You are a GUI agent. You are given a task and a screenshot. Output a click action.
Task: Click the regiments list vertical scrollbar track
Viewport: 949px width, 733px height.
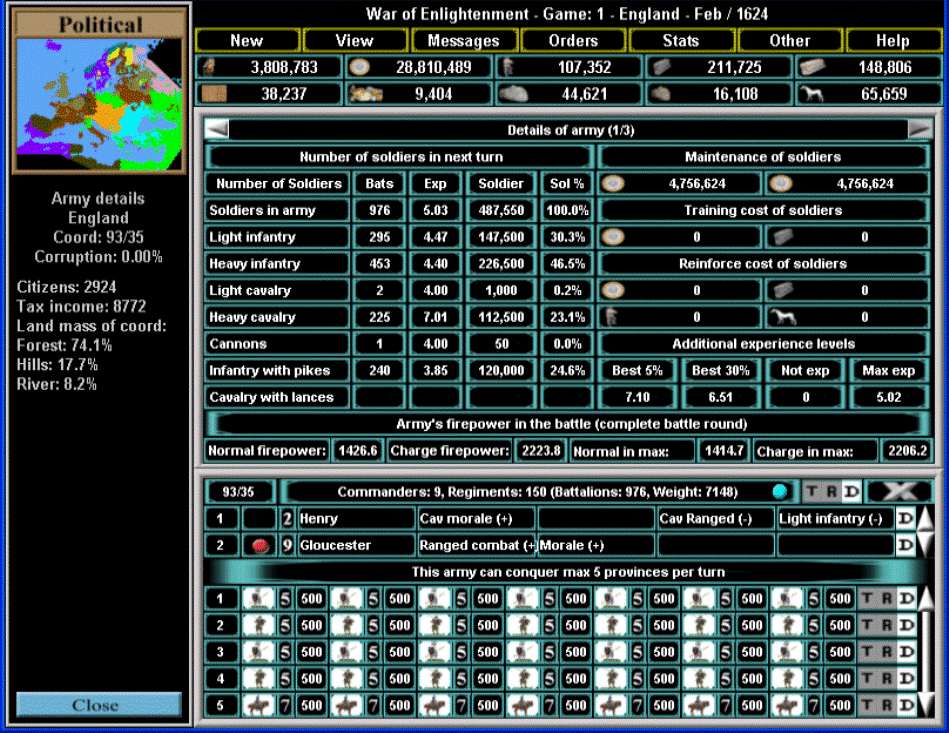tap(927, 650)
